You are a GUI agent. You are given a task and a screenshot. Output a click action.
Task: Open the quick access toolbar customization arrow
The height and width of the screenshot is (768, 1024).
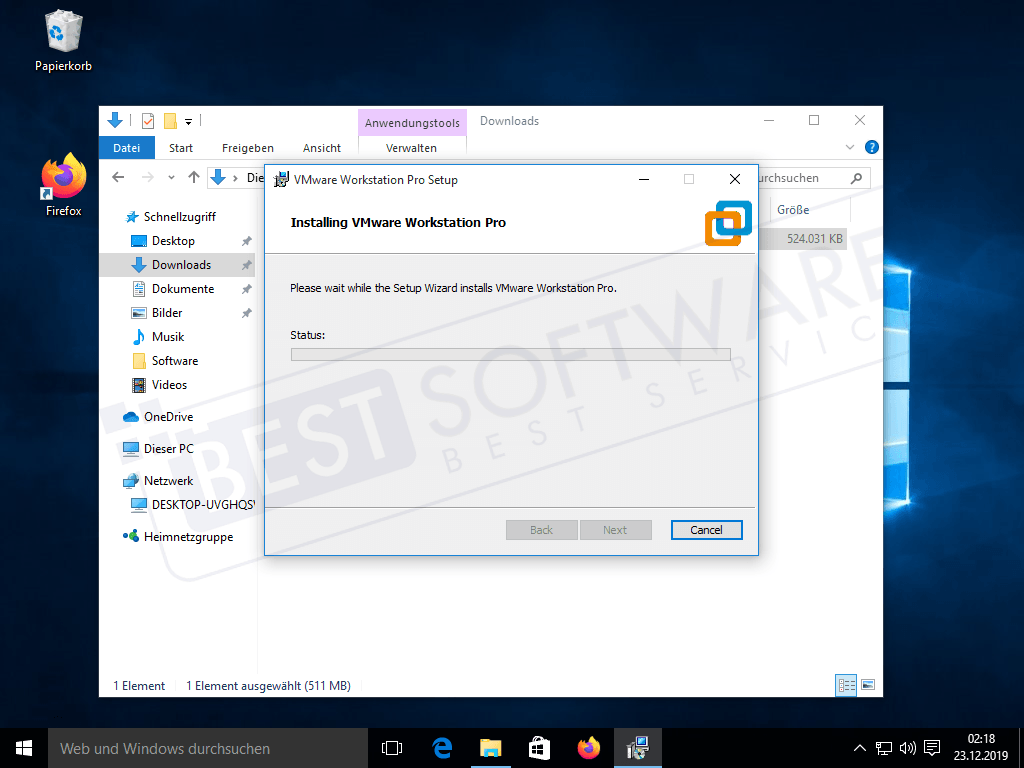pyautogui.click(x=186, y=121)
